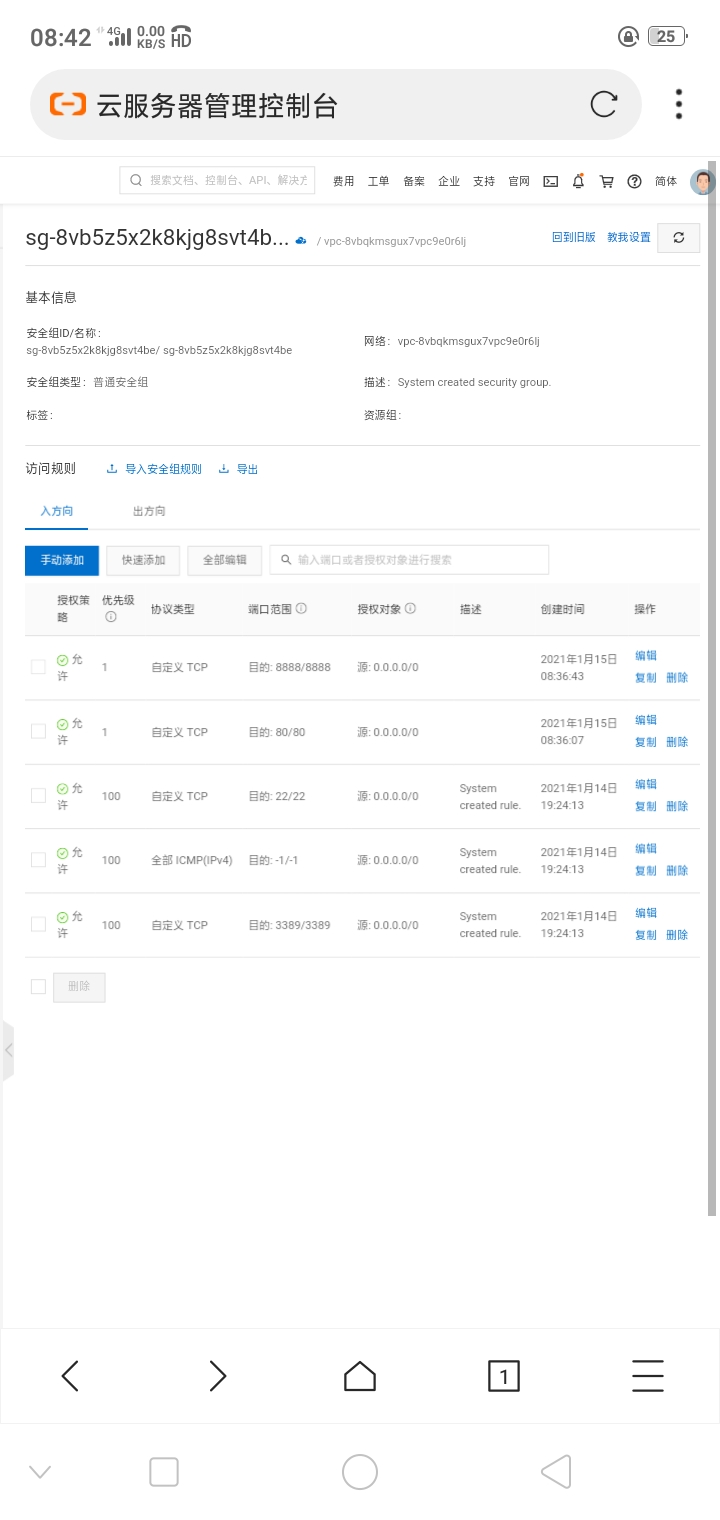Click the 手动添加 button
The height and width of the screenshot is (1520, 720).
62,560
